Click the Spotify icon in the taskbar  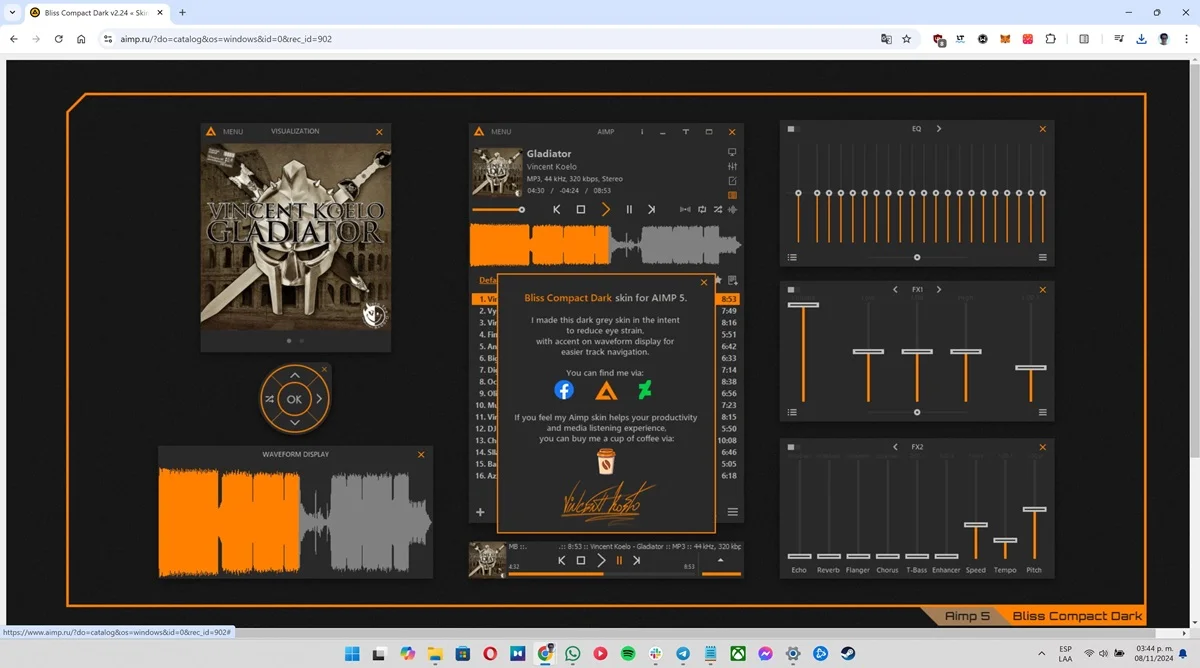tap(628, 654)
